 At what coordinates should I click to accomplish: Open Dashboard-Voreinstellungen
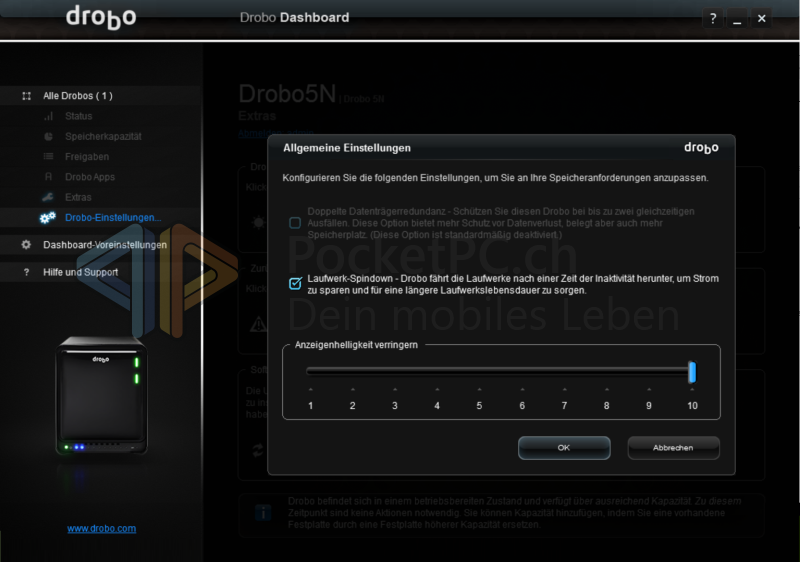(x=105, y=245)
